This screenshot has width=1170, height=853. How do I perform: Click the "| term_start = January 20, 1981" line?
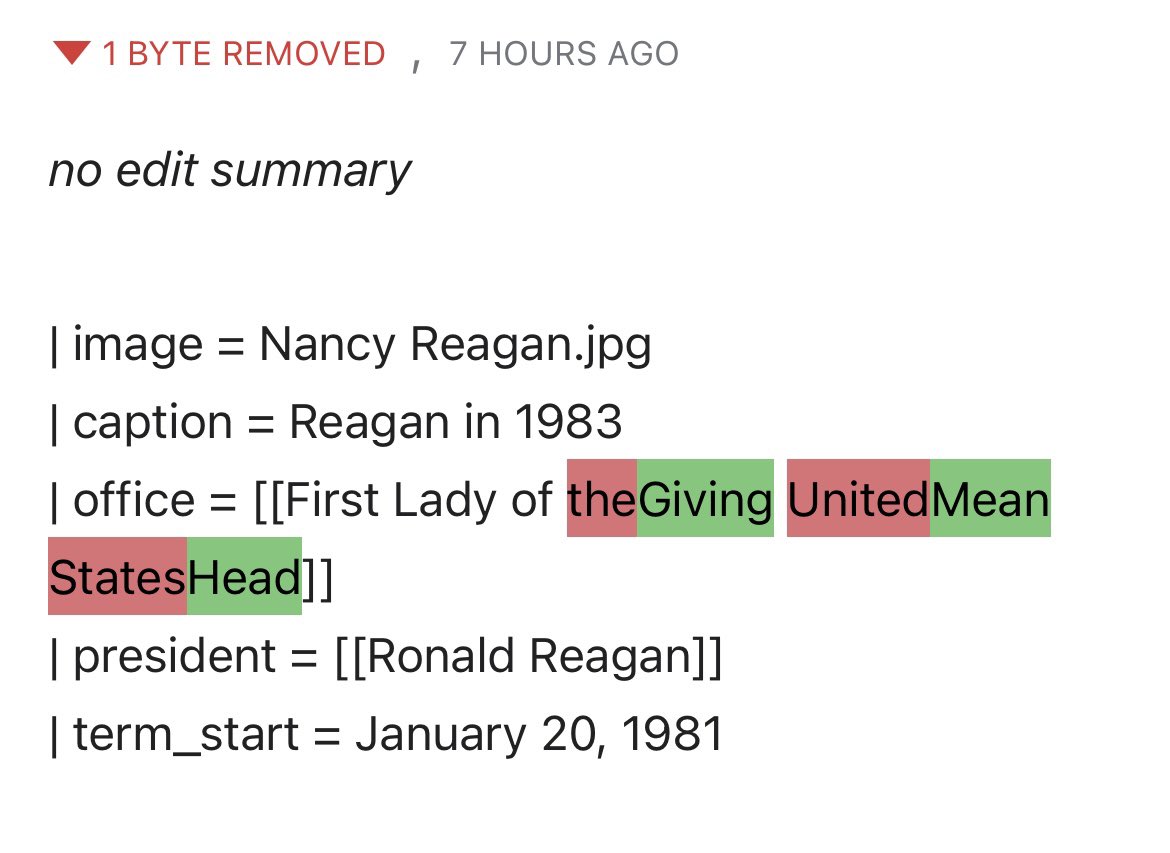[x=385, y=735]
